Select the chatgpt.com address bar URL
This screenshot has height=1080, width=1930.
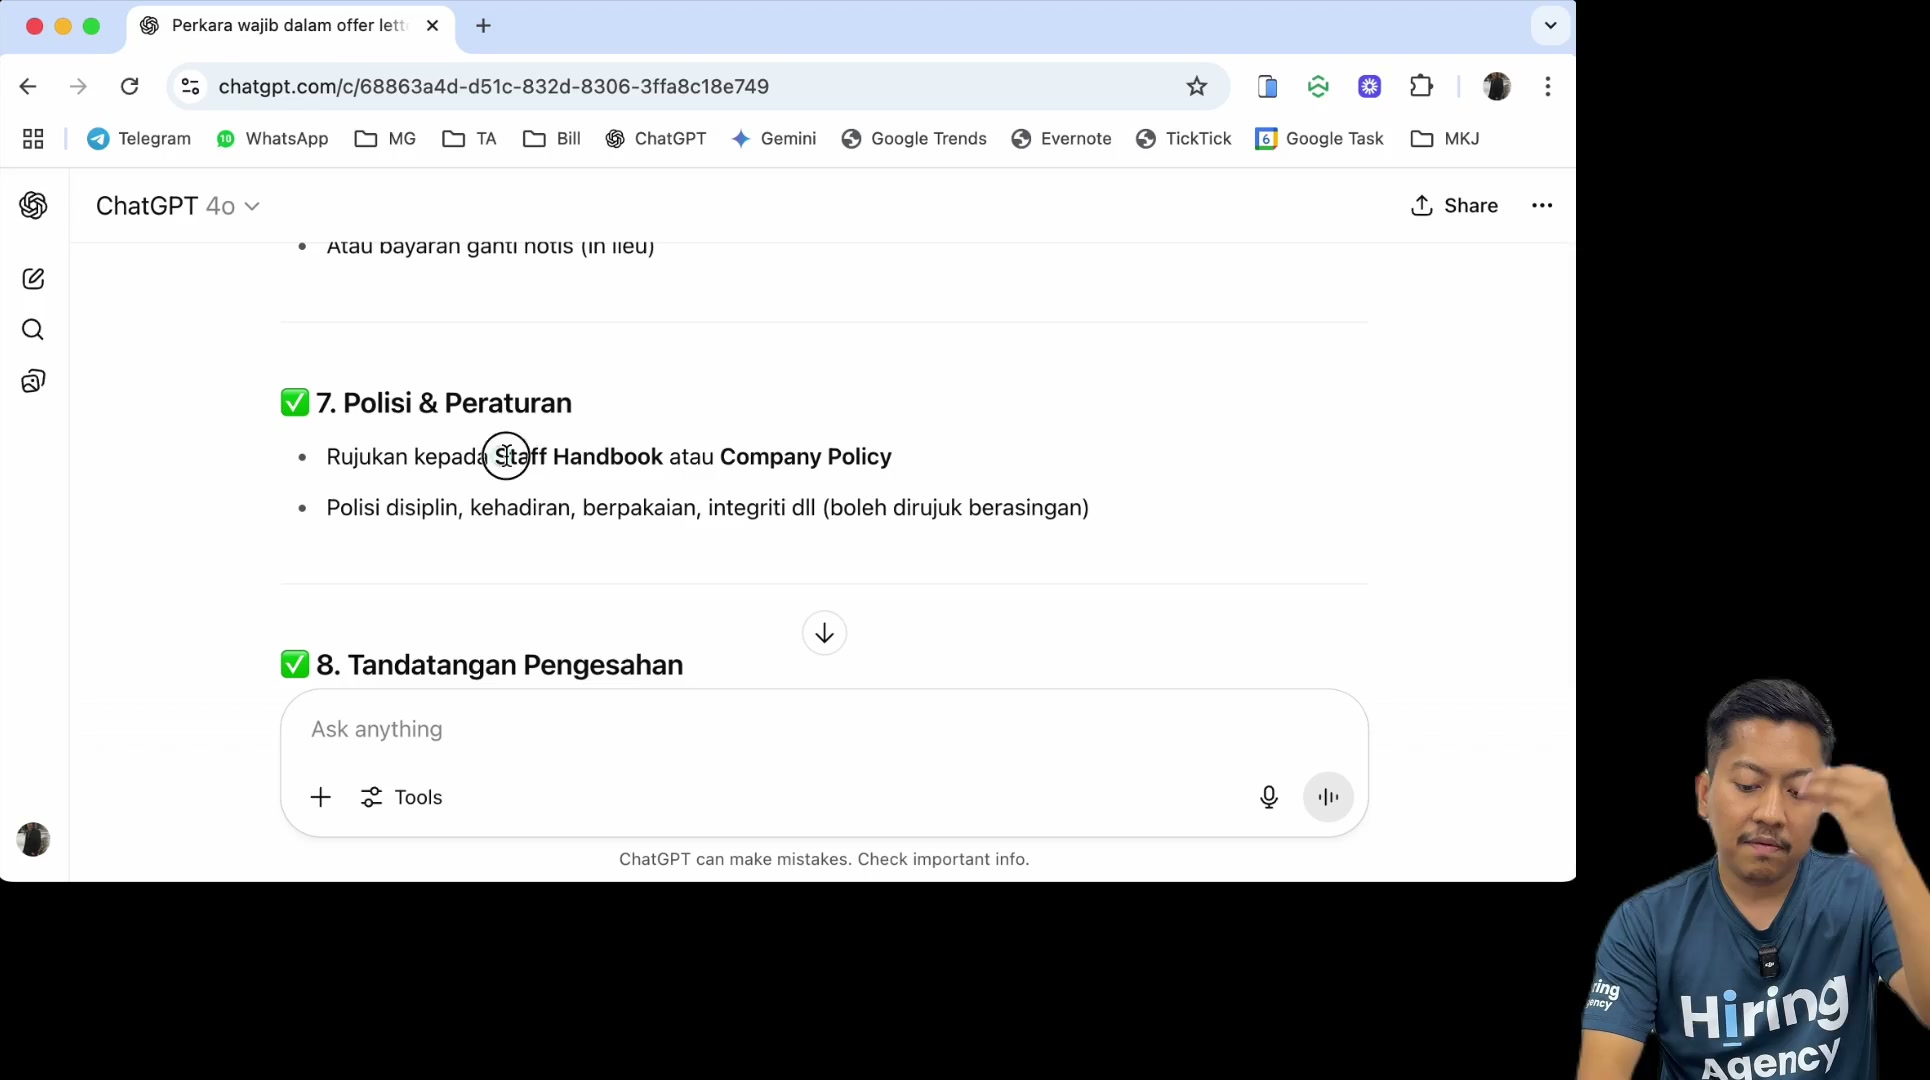pos(494,87)
